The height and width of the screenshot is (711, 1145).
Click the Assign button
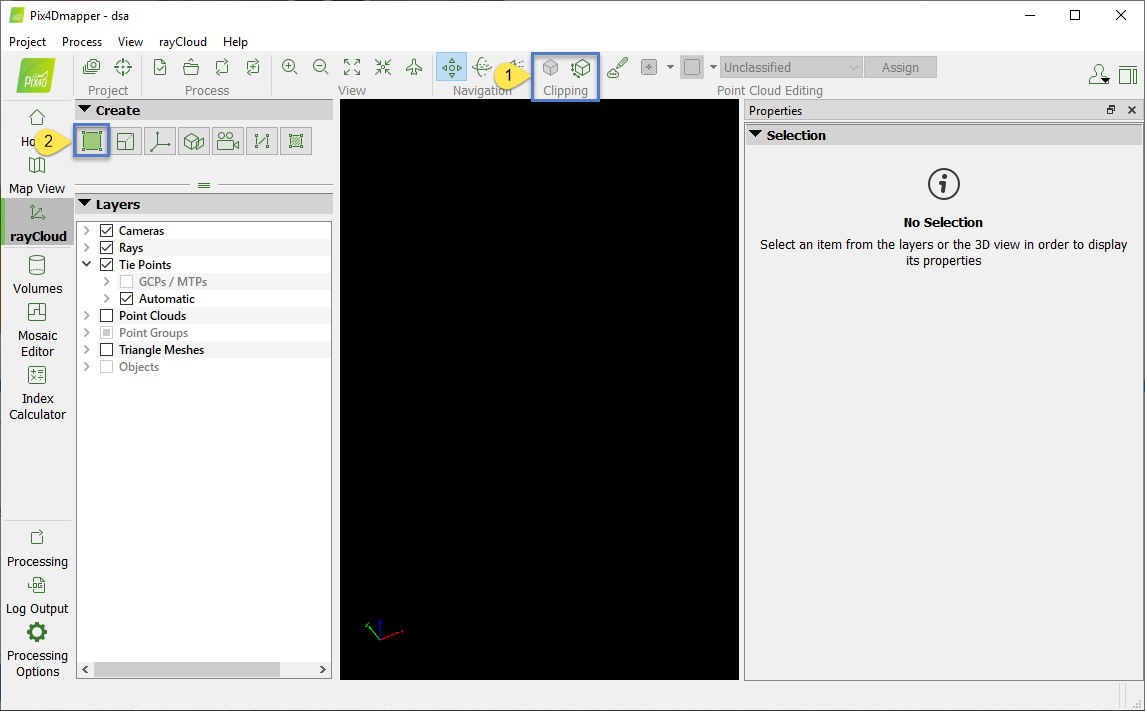900,67
